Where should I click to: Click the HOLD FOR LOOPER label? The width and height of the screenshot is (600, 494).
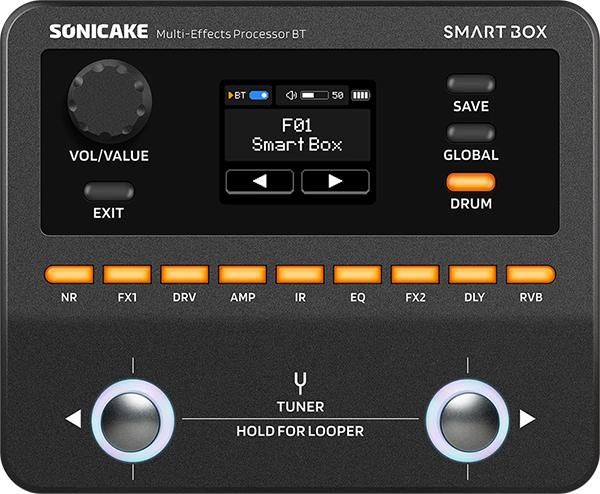(x=300, y=431)
